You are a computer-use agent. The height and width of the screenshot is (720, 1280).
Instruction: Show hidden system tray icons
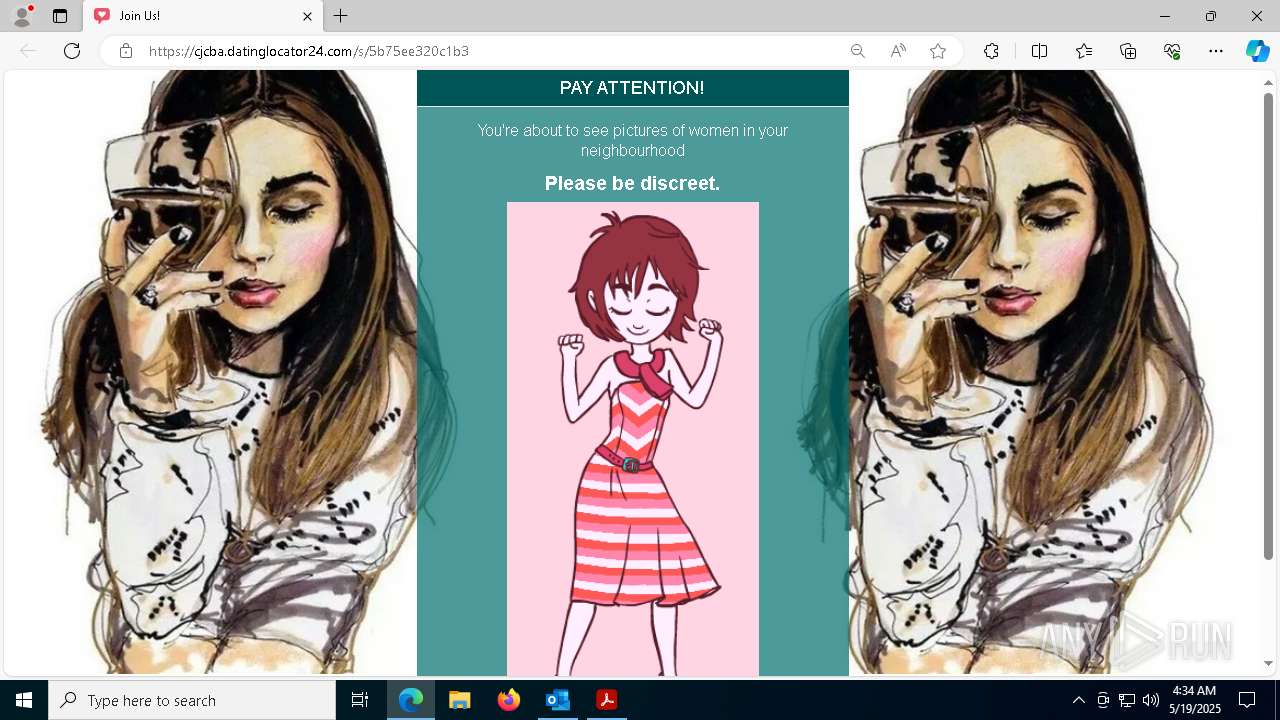(x=1078, y=700)
